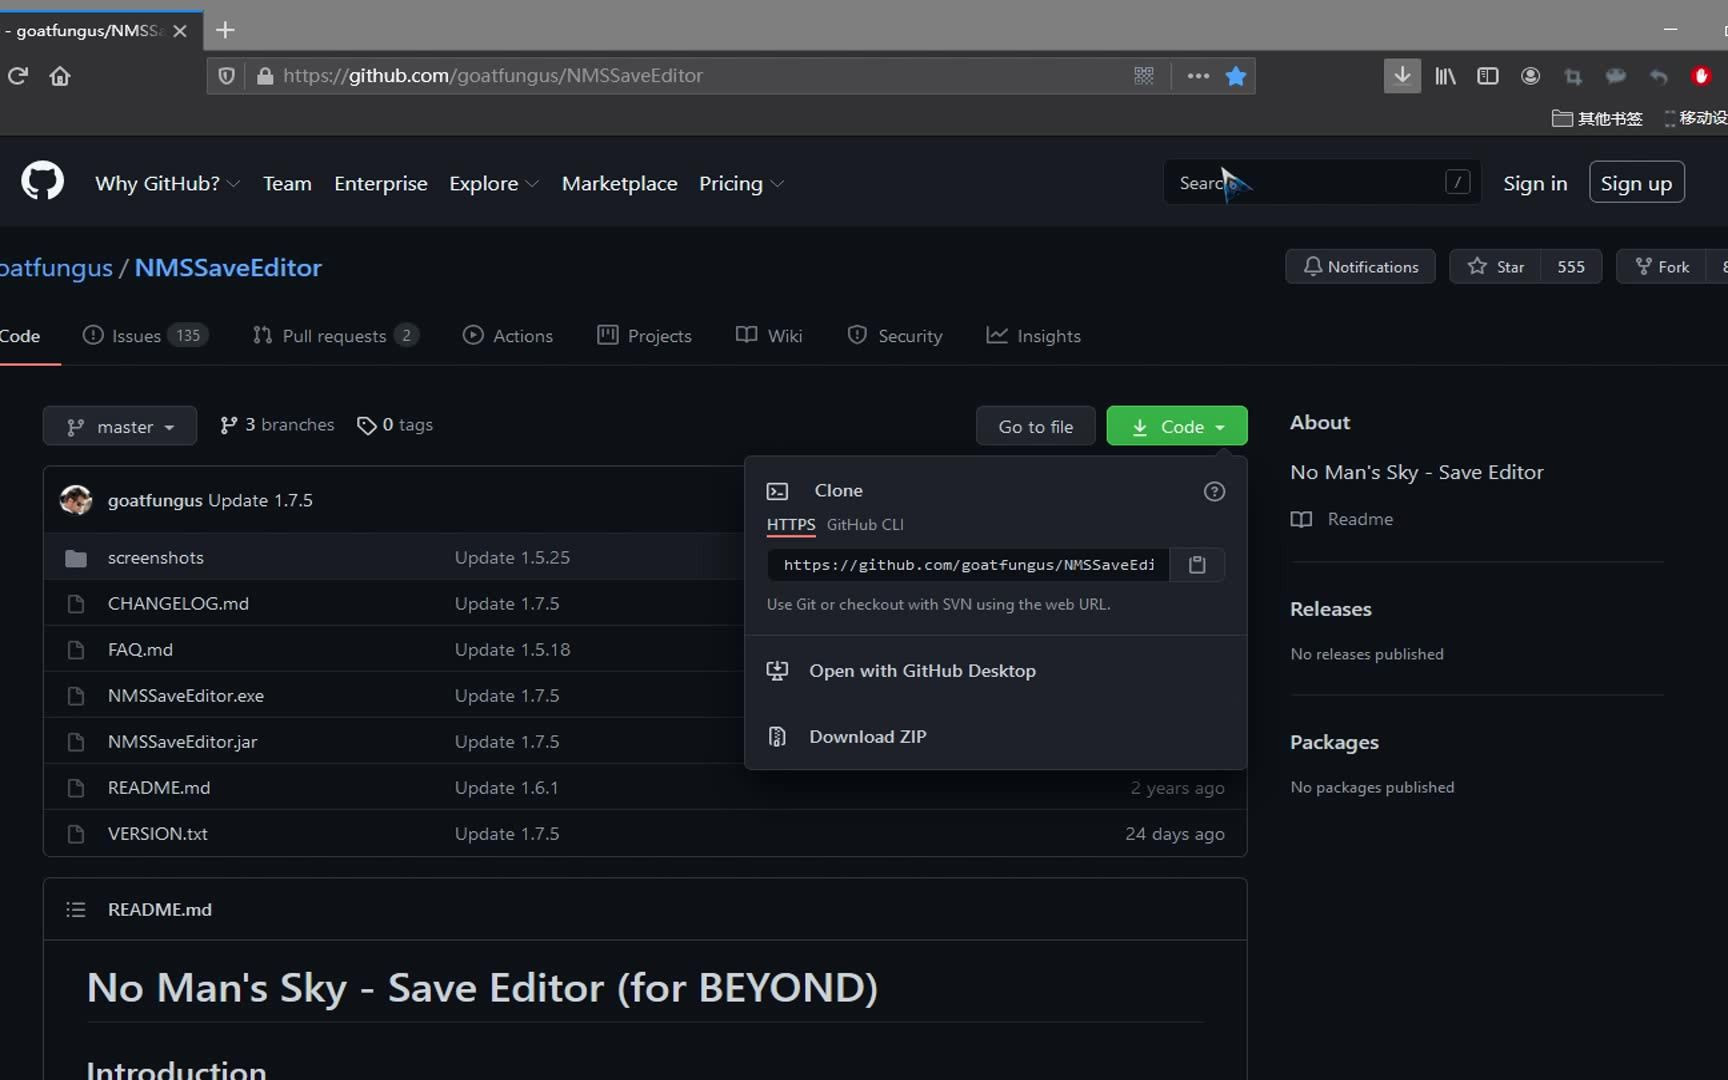Viewport: 1728px width, 1080px height.
Task: Click the GitHub search field
Action: (x=1321, y=182)
